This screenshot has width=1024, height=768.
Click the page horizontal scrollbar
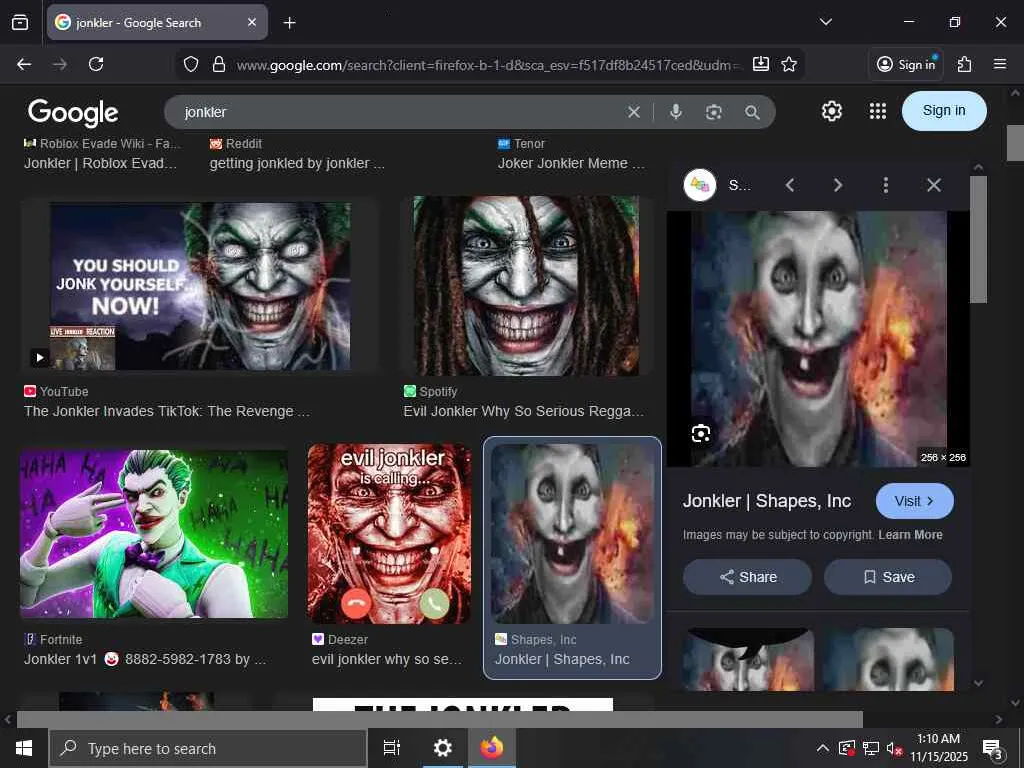440,719
